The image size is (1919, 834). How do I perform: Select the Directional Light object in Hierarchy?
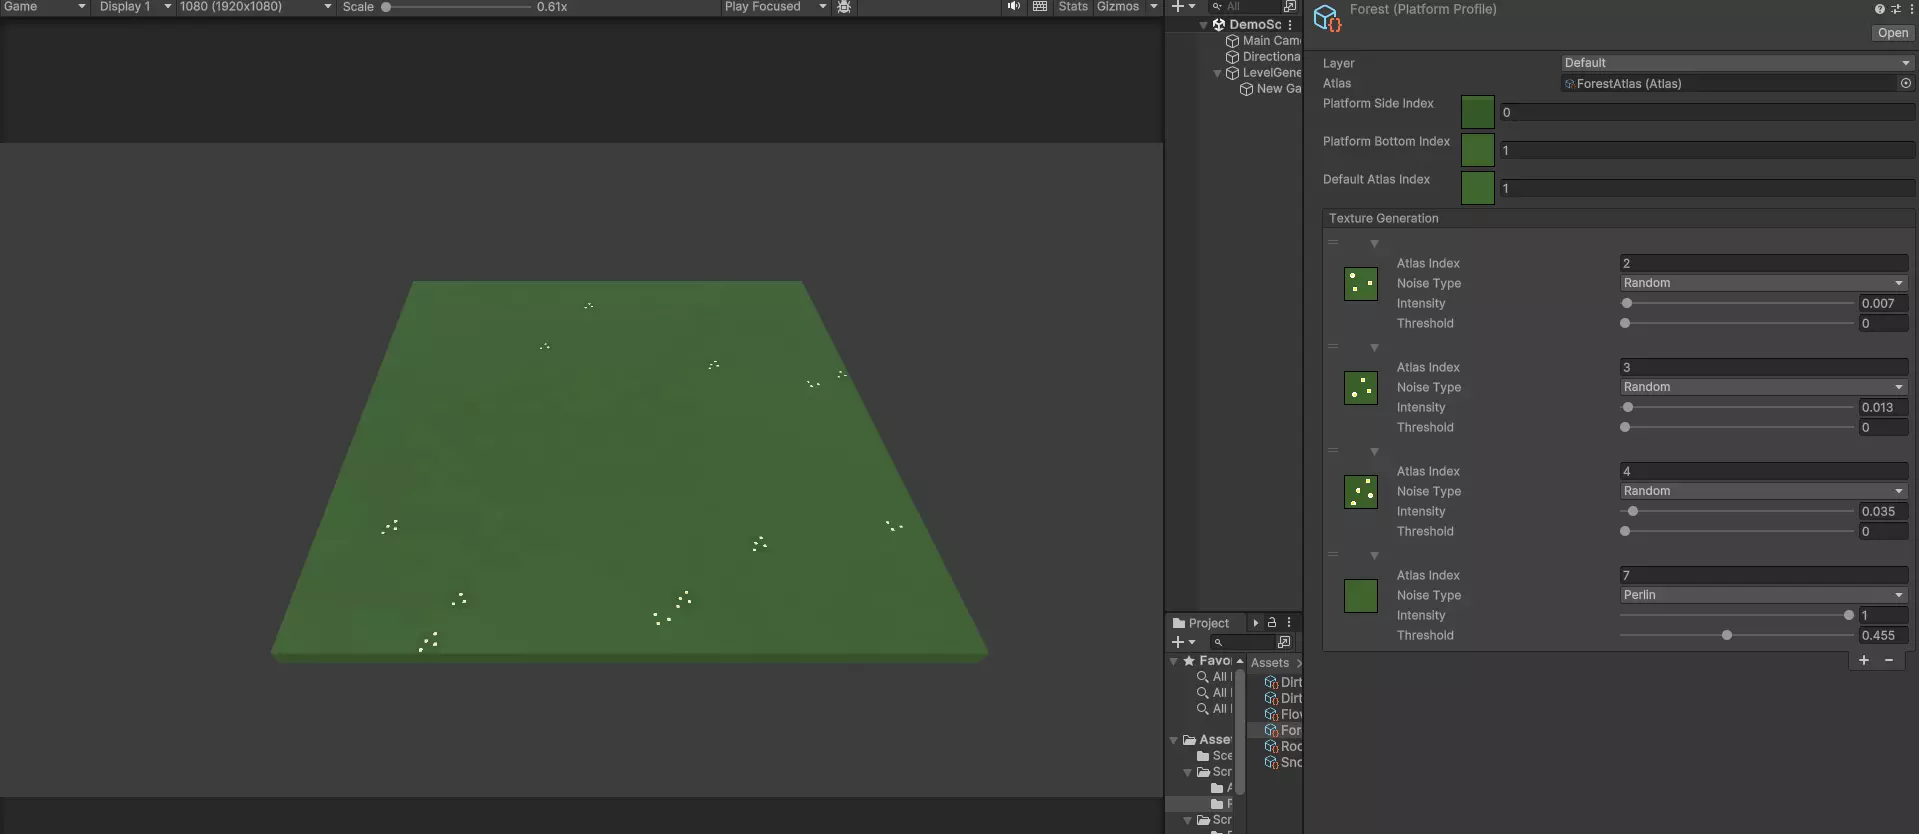tap(1264, 57)
